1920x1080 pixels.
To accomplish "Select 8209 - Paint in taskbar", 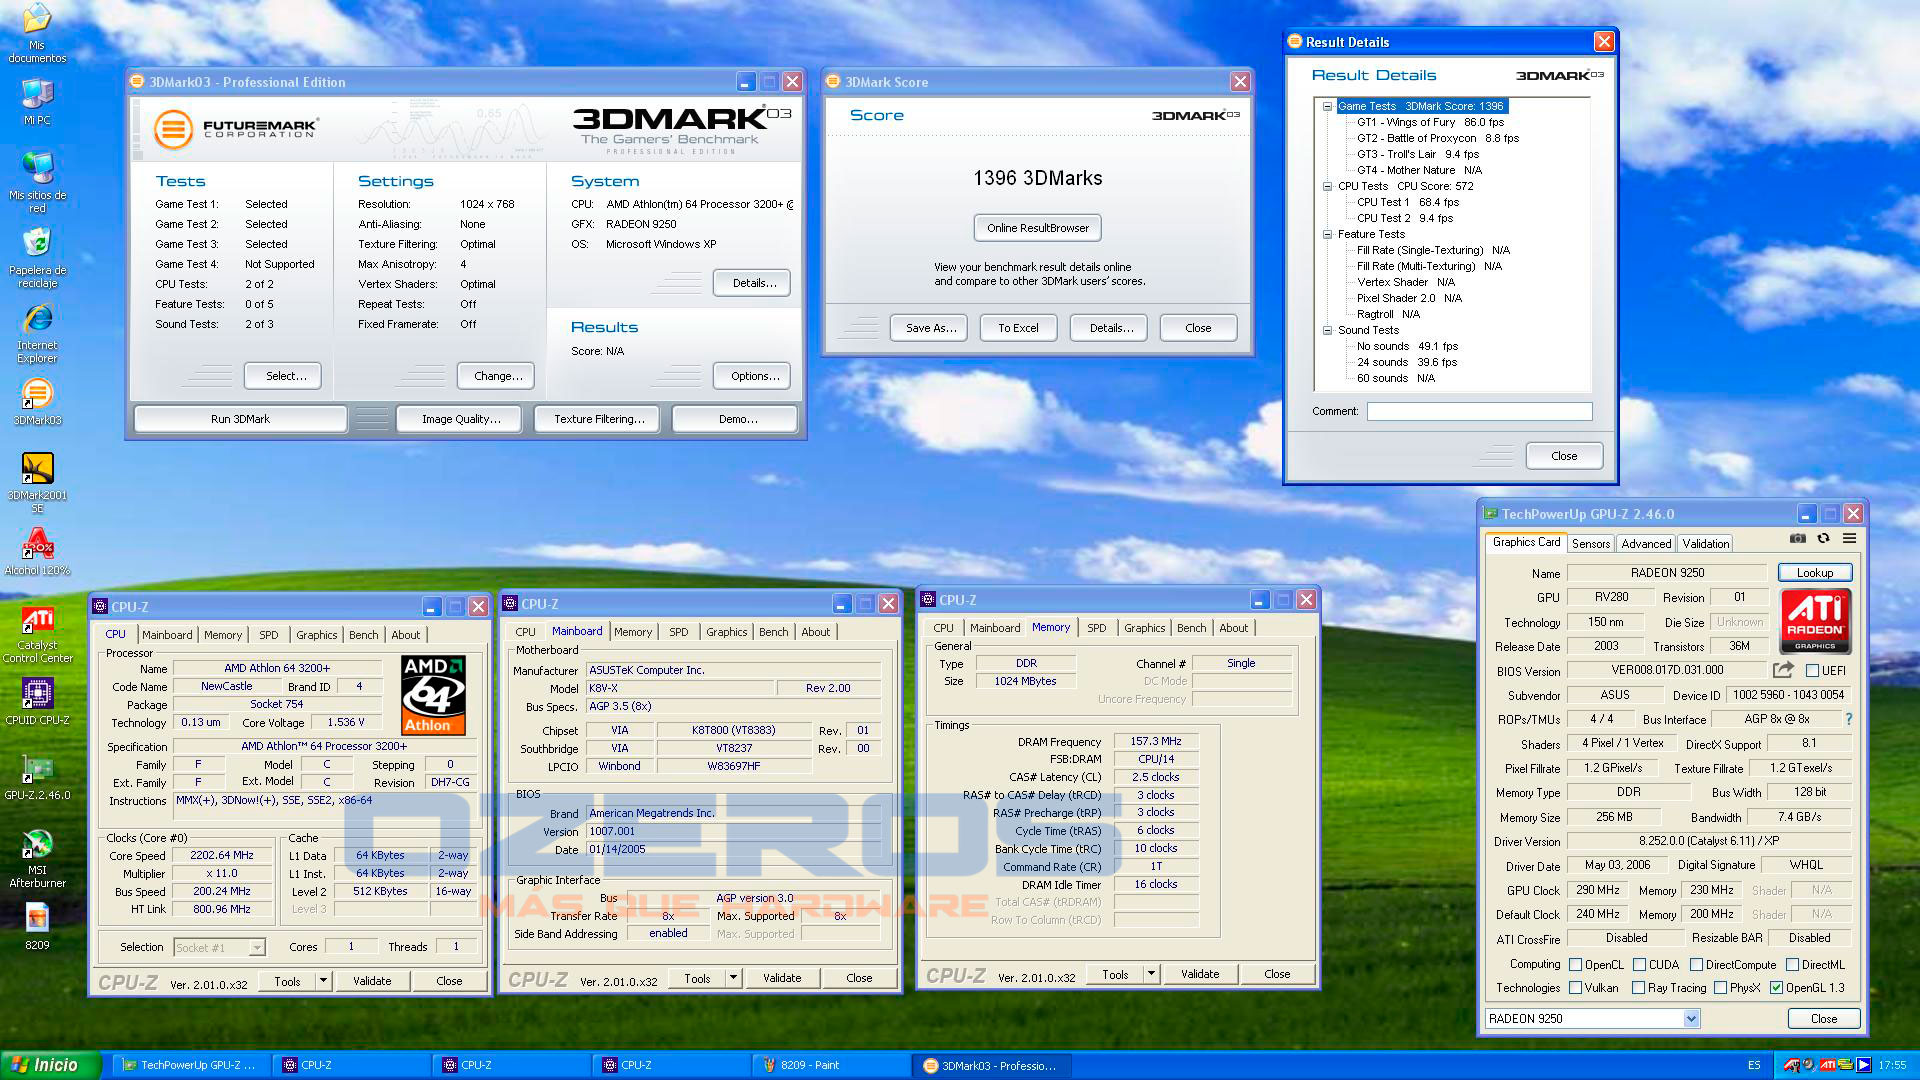I will [x=830, y=1066].
